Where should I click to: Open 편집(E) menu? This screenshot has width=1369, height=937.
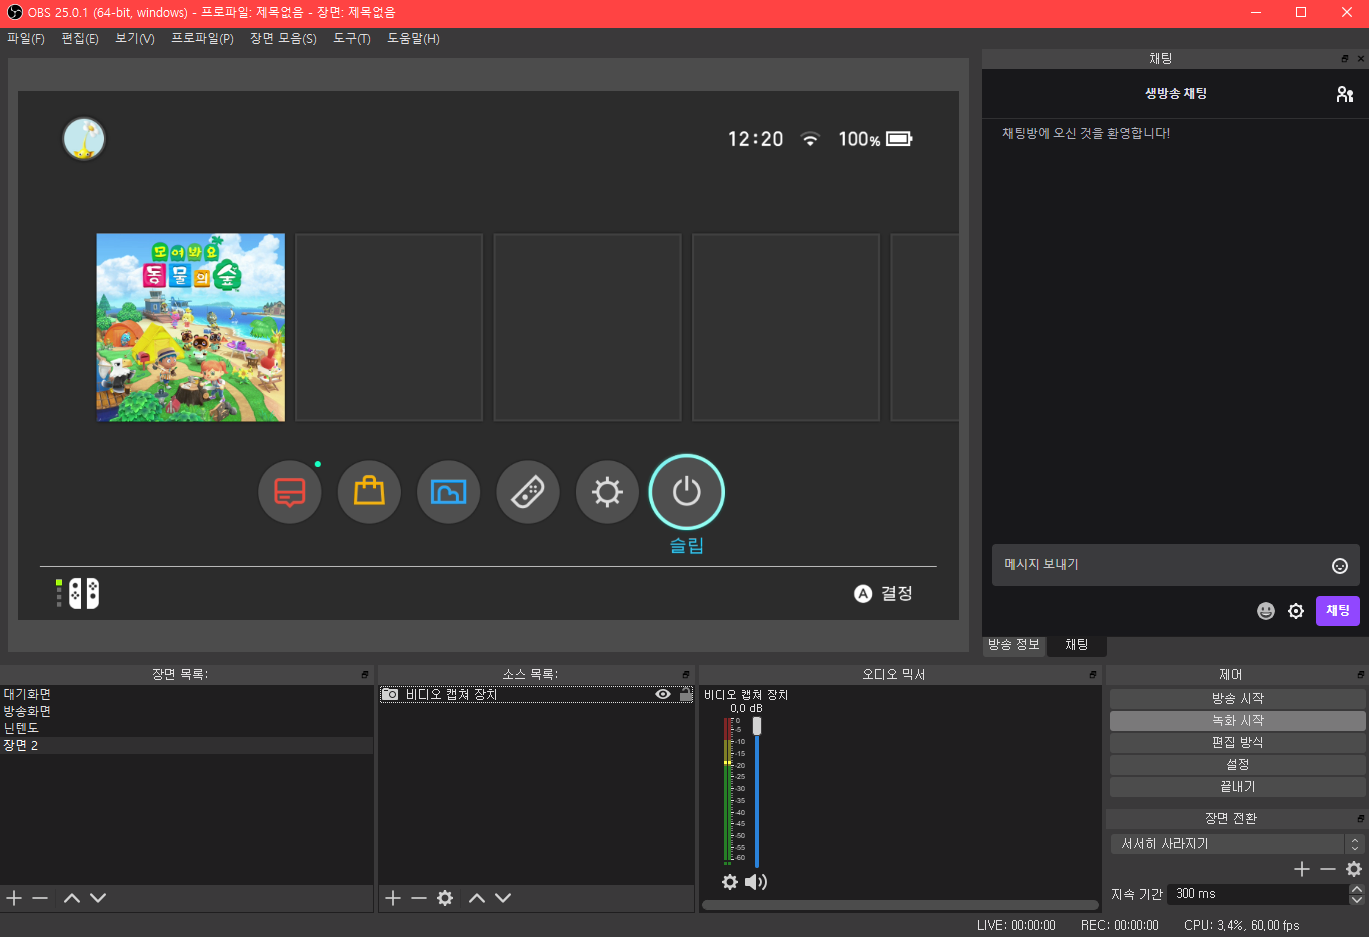(x=80, y=39)
